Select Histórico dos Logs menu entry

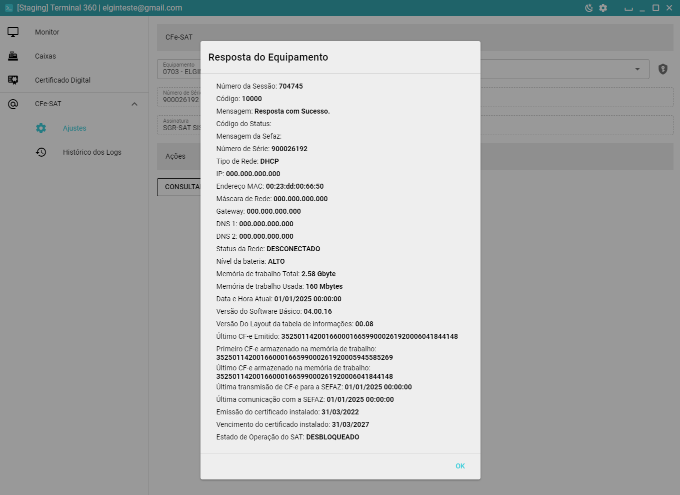[92, 152]
